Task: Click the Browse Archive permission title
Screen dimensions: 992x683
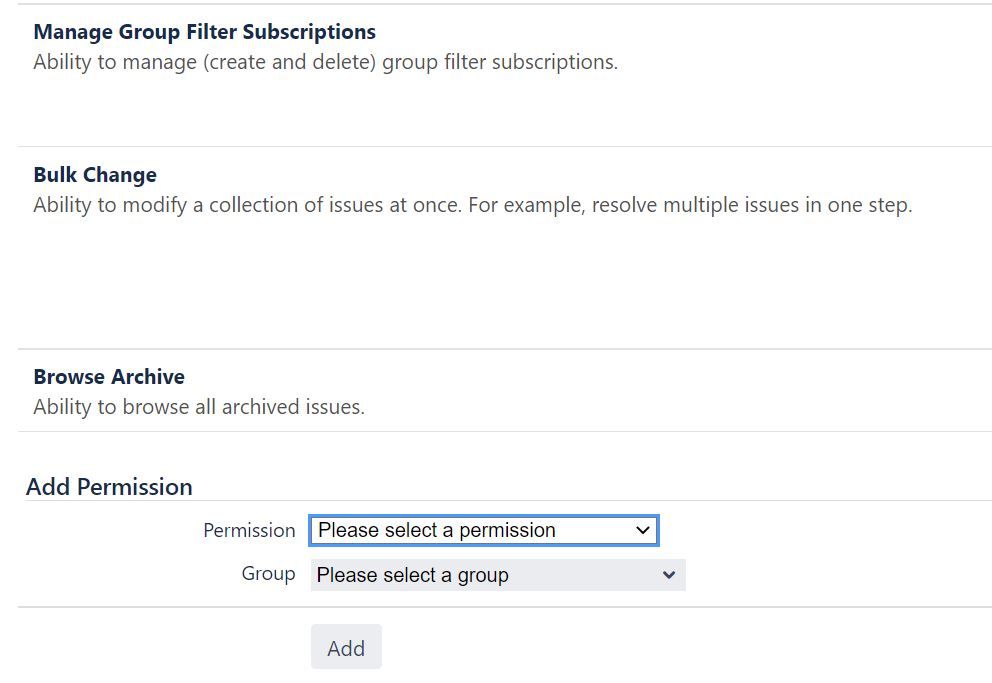Action: point(109,376)
